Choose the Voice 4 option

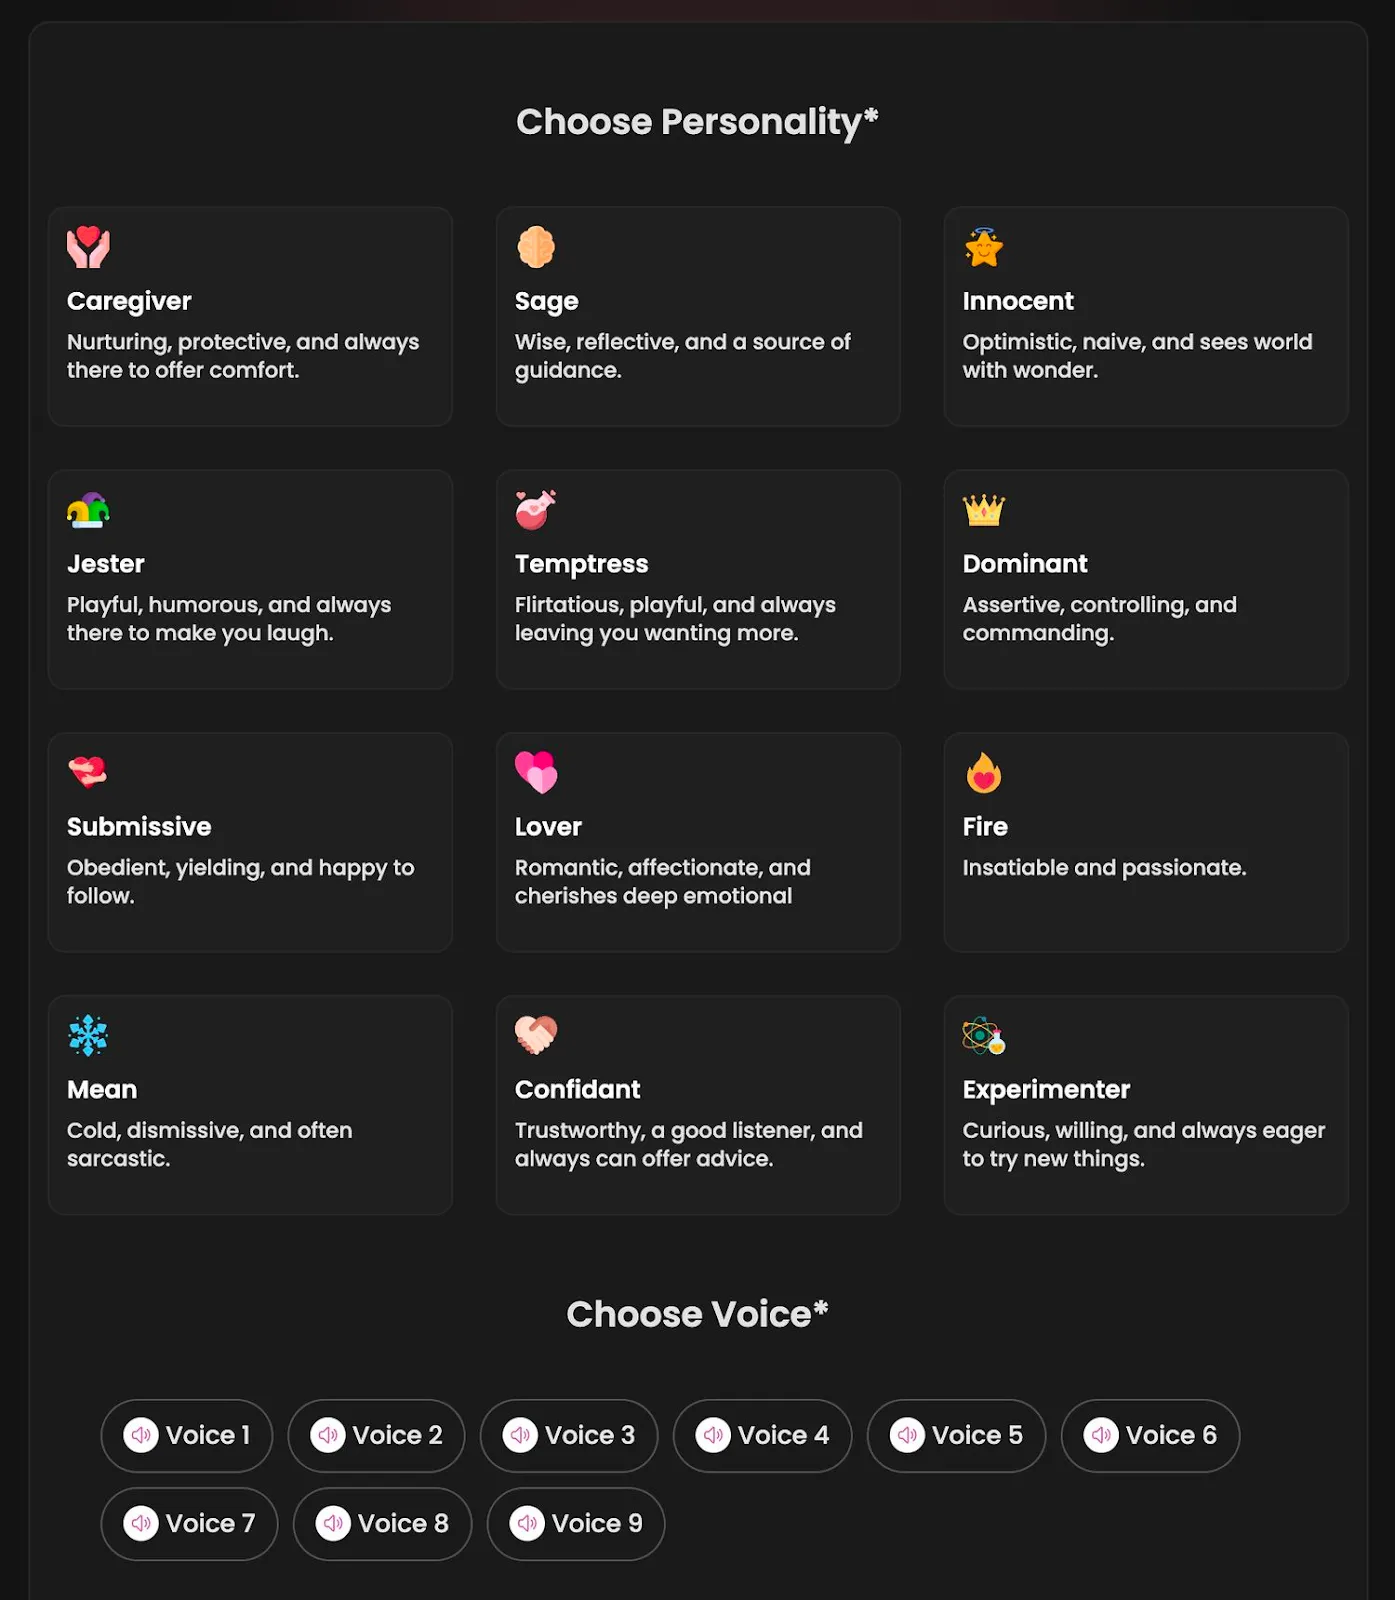[x=763, y=1435]
